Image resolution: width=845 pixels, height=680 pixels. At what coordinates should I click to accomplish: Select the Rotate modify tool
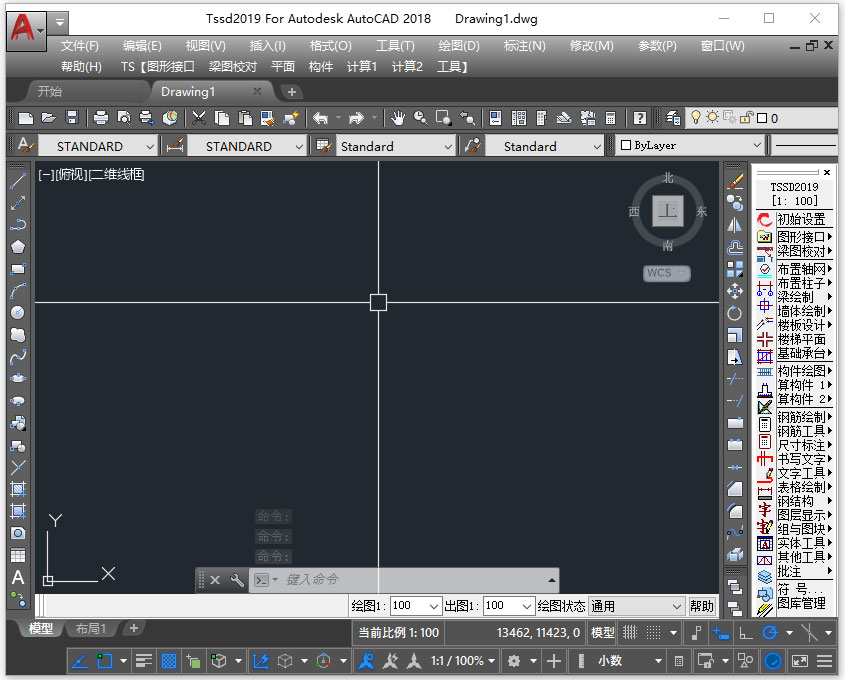click(735, 313)
